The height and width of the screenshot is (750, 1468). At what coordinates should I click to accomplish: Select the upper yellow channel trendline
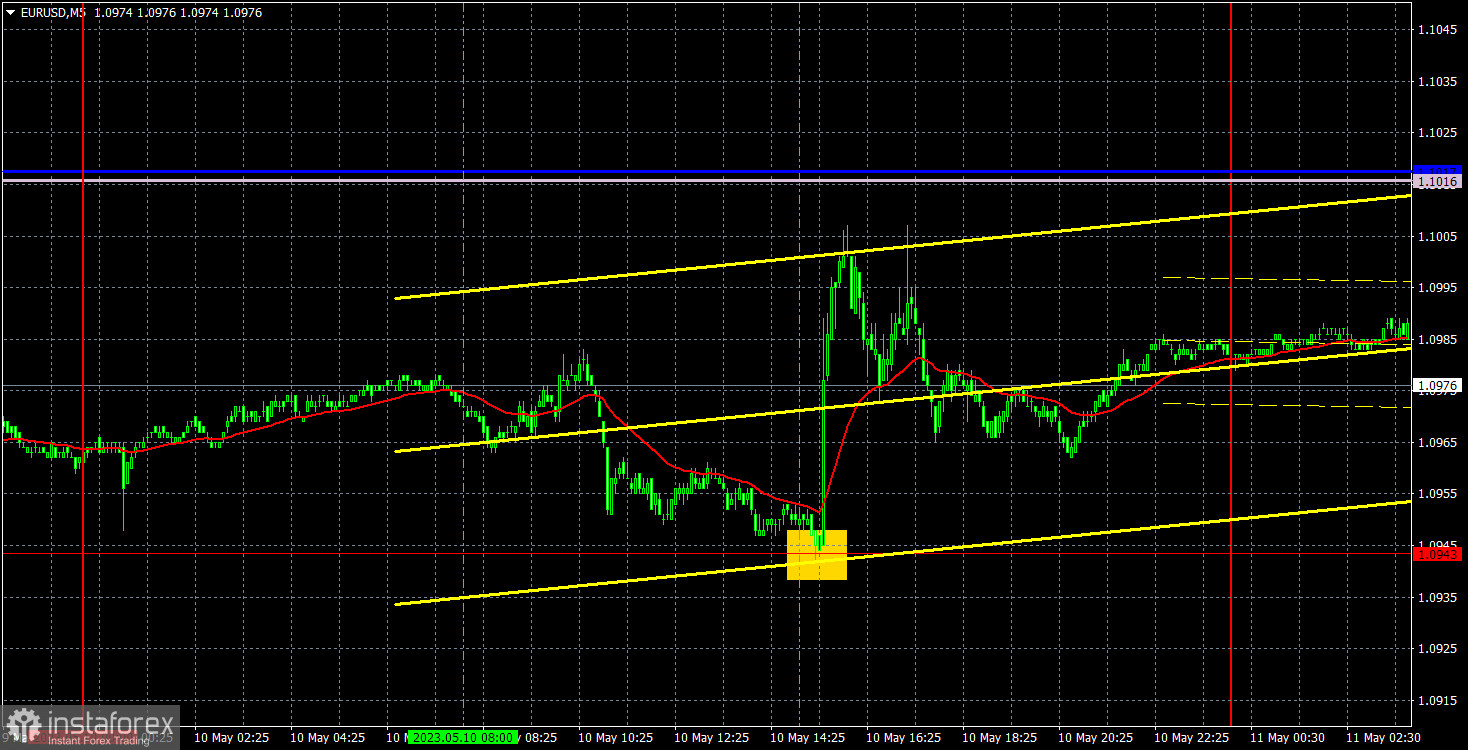[x=903, y=247]
